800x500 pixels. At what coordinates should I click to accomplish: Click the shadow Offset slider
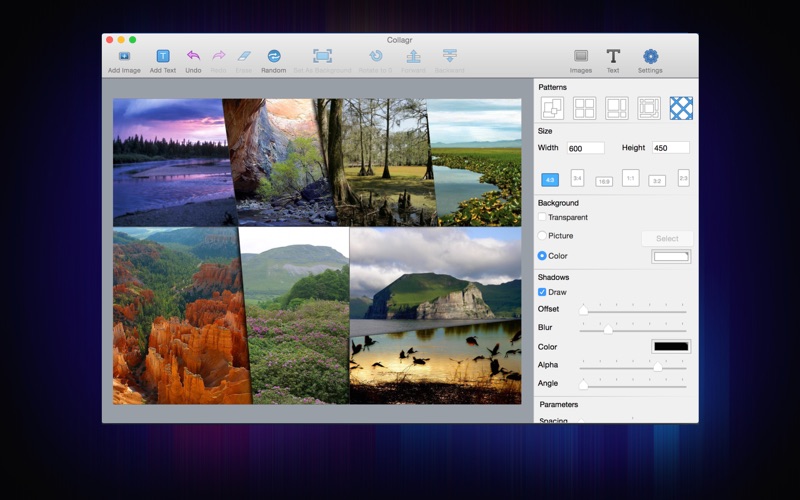tap(633, 310)
